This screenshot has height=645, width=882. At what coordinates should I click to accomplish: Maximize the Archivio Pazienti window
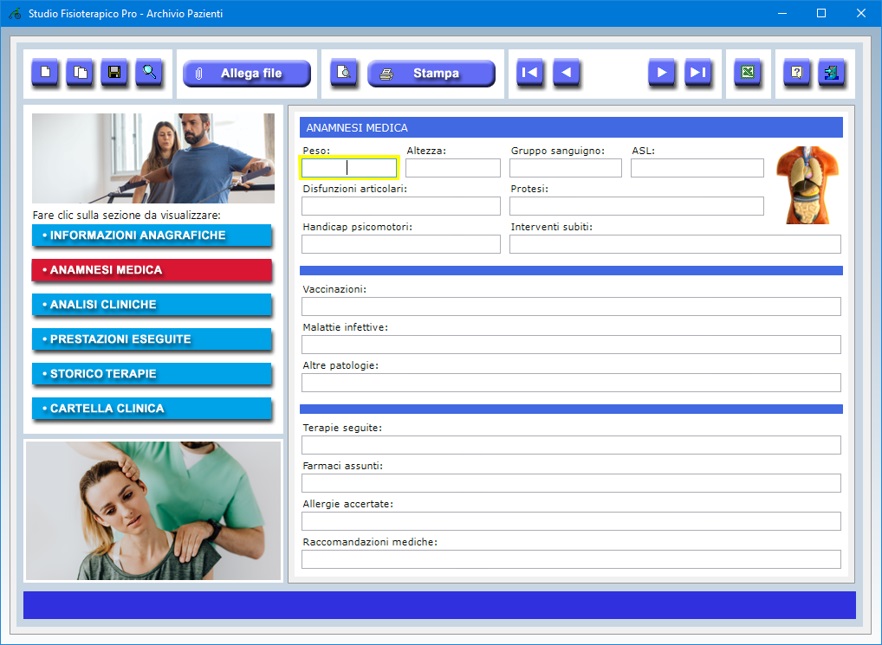pos(821,13)
